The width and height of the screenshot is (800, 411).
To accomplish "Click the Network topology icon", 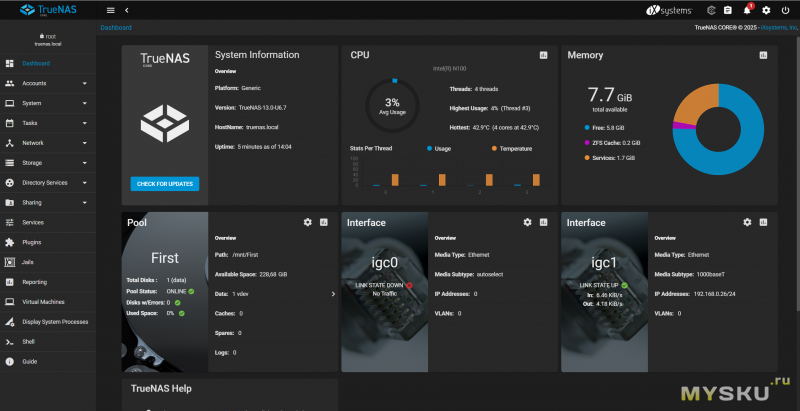I will tap(9, 143).
